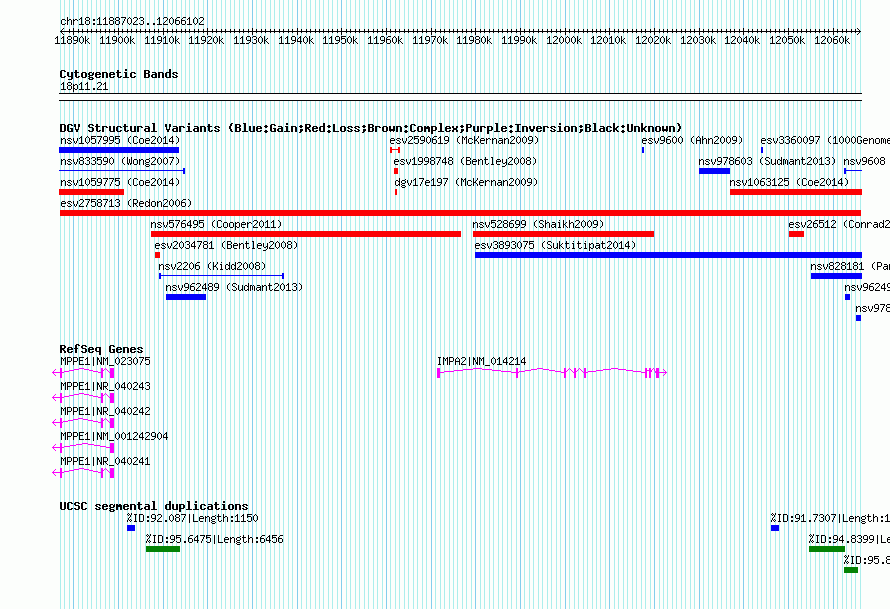Viewport: 890px width, 609px height.
Task: Click the 12000k ruler tick label
Action: 564,40
